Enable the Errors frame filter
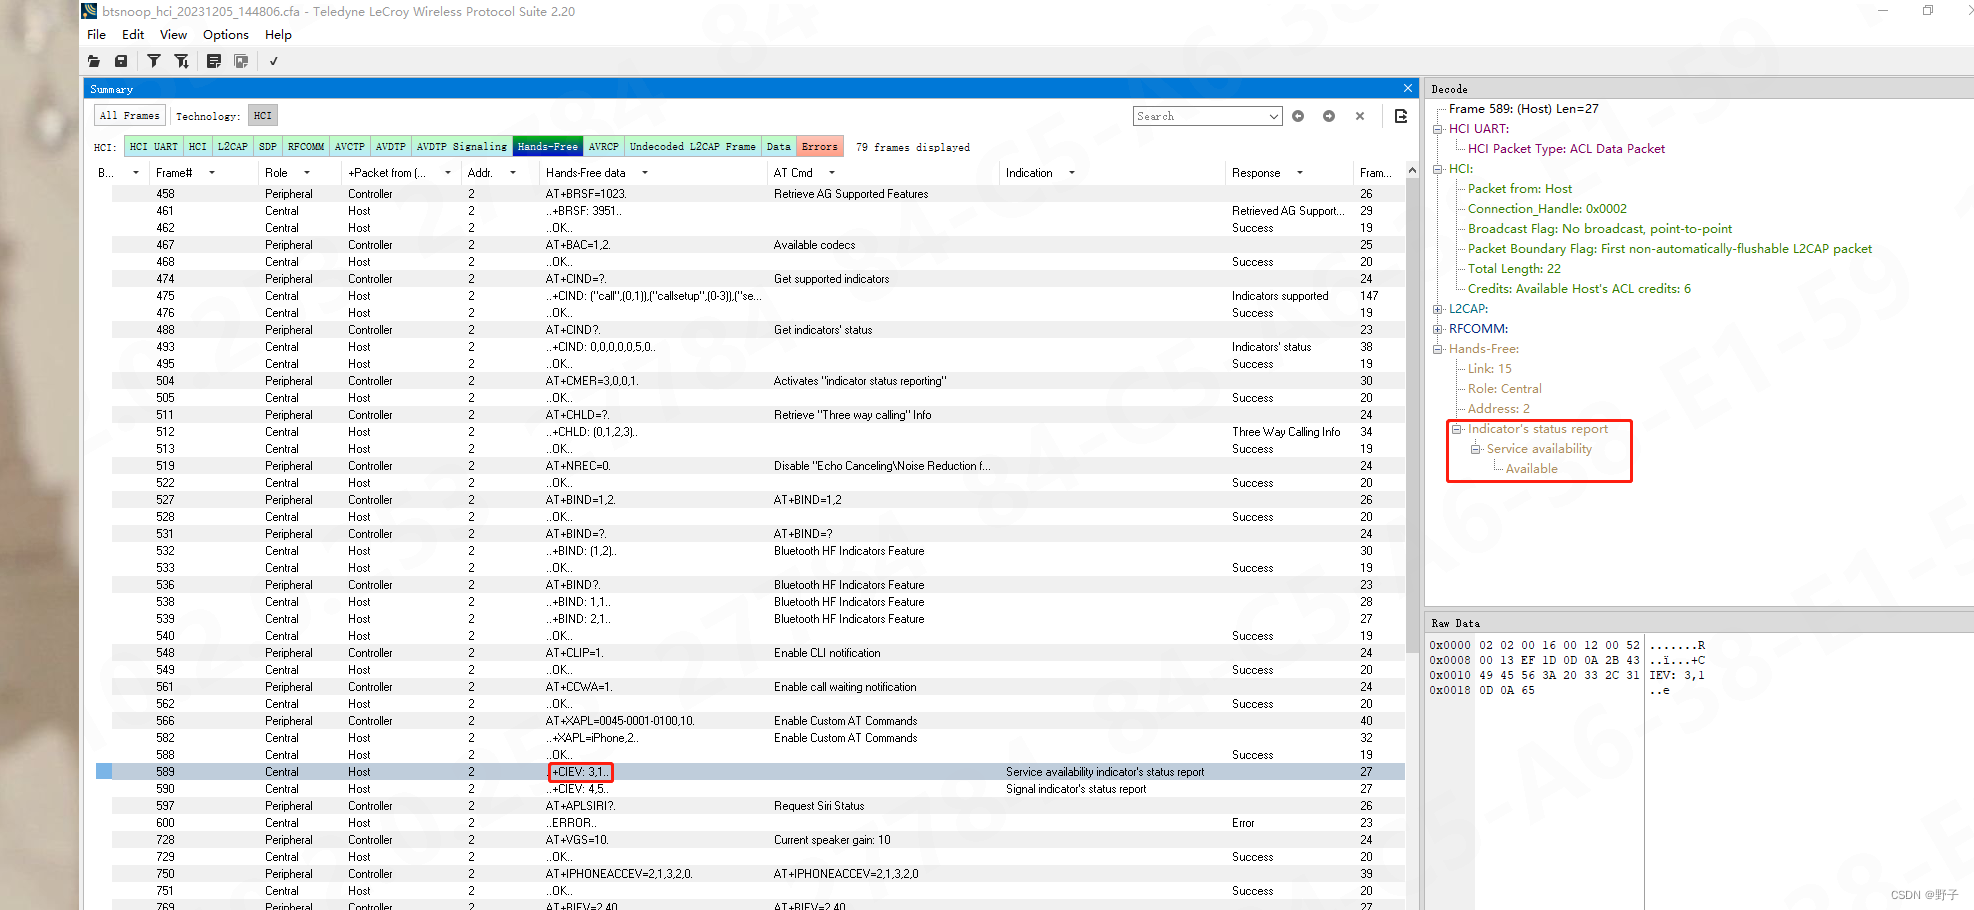This screenshot has width=1974, height=910. pyautogui.click(x=819, y=146)
